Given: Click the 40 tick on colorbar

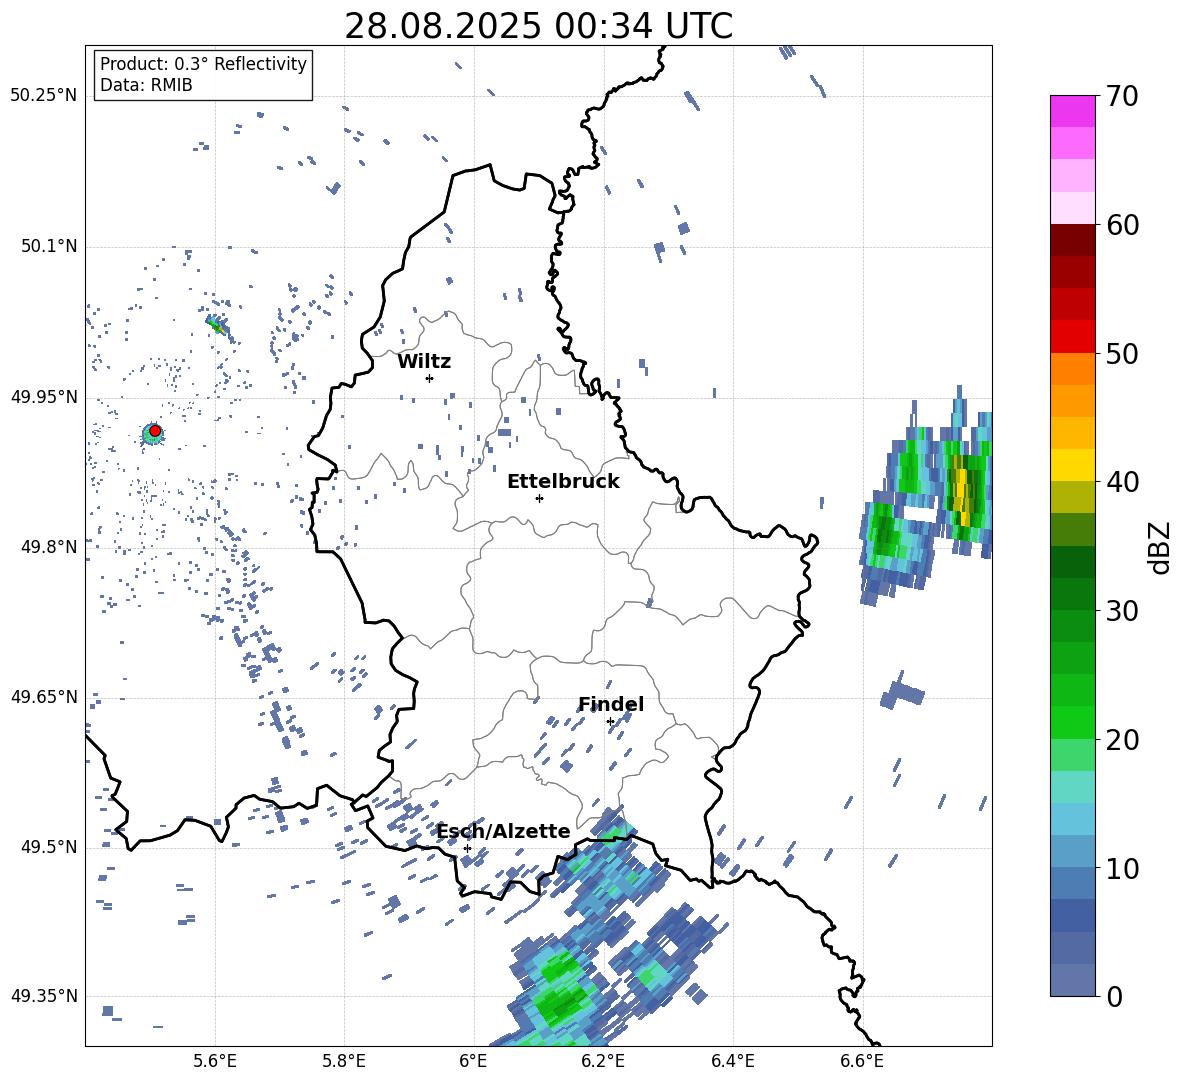Looking at the screenshot, I should click(1121, 482).
